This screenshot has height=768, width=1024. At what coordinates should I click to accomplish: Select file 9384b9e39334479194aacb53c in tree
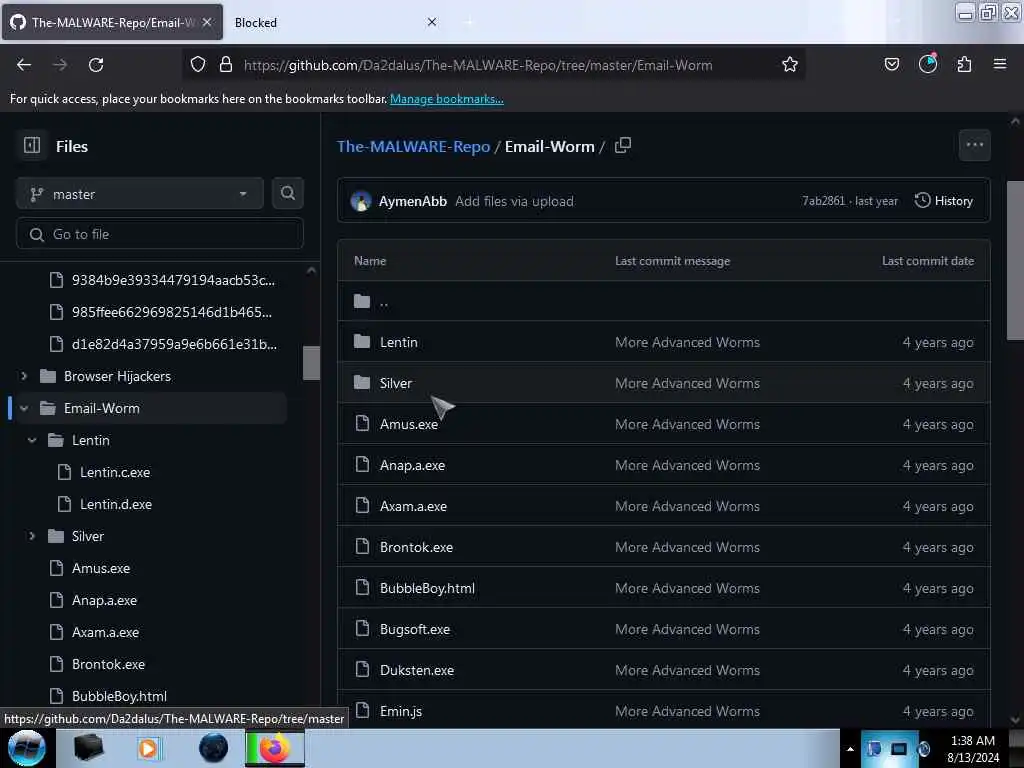click(x=173, y=280)
